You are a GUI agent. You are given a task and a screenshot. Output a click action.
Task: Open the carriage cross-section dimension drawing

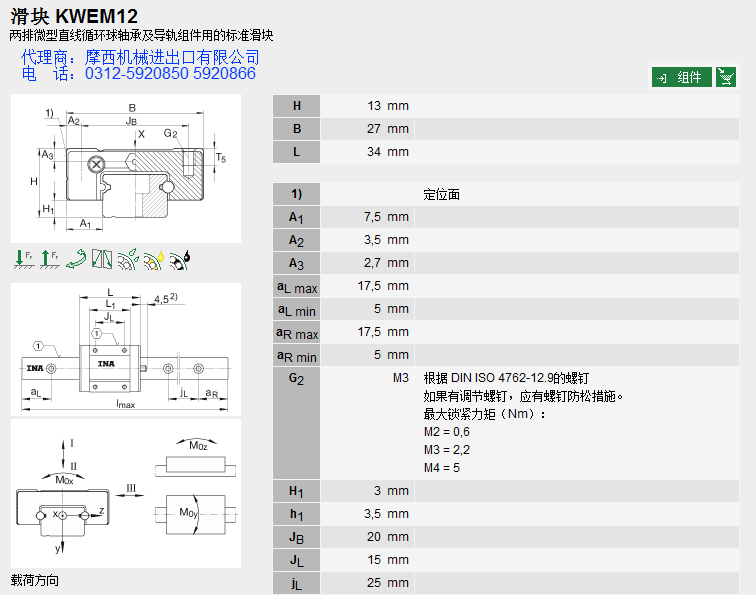(126, 167)
